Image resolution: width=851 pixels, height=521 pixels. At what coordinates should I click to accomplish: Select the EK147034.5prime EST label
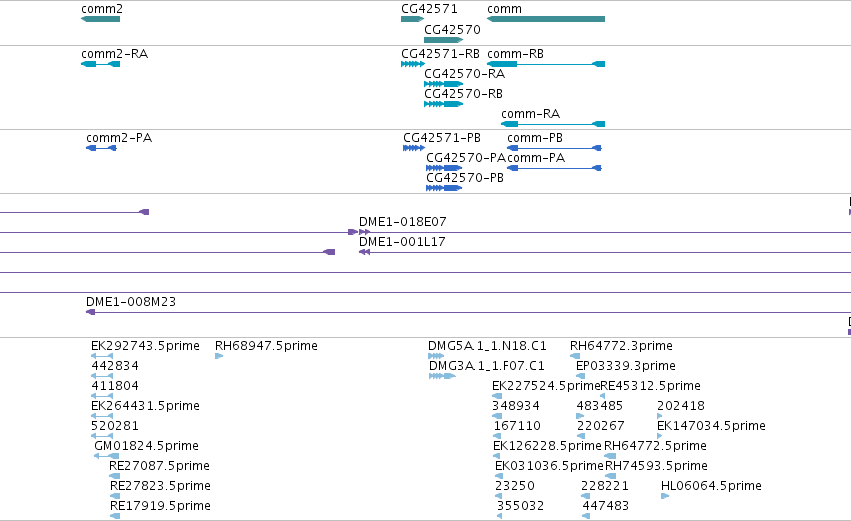tap(711, 425)
